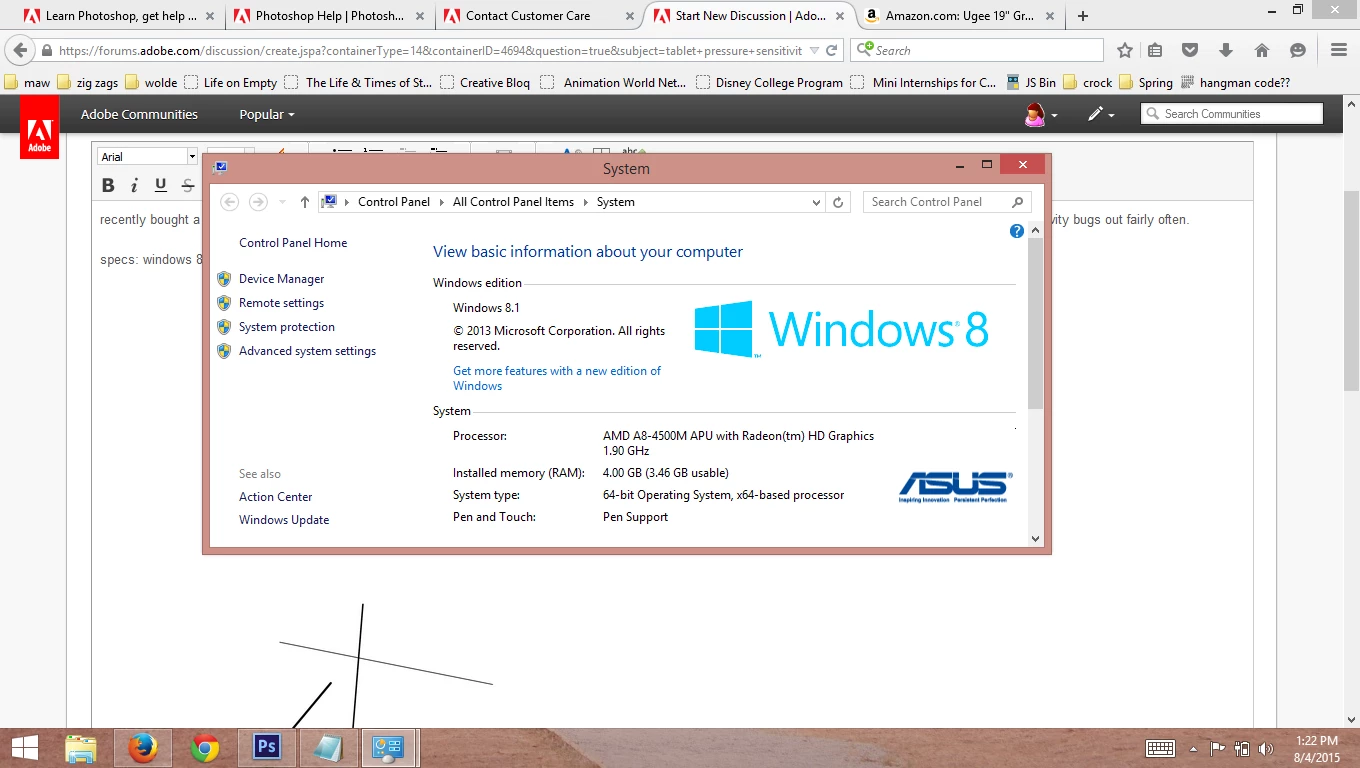This screenshot has height=768, width=1360.
Task: Open the touch keyboard tray icon
Action: [x=1160, y=748]
